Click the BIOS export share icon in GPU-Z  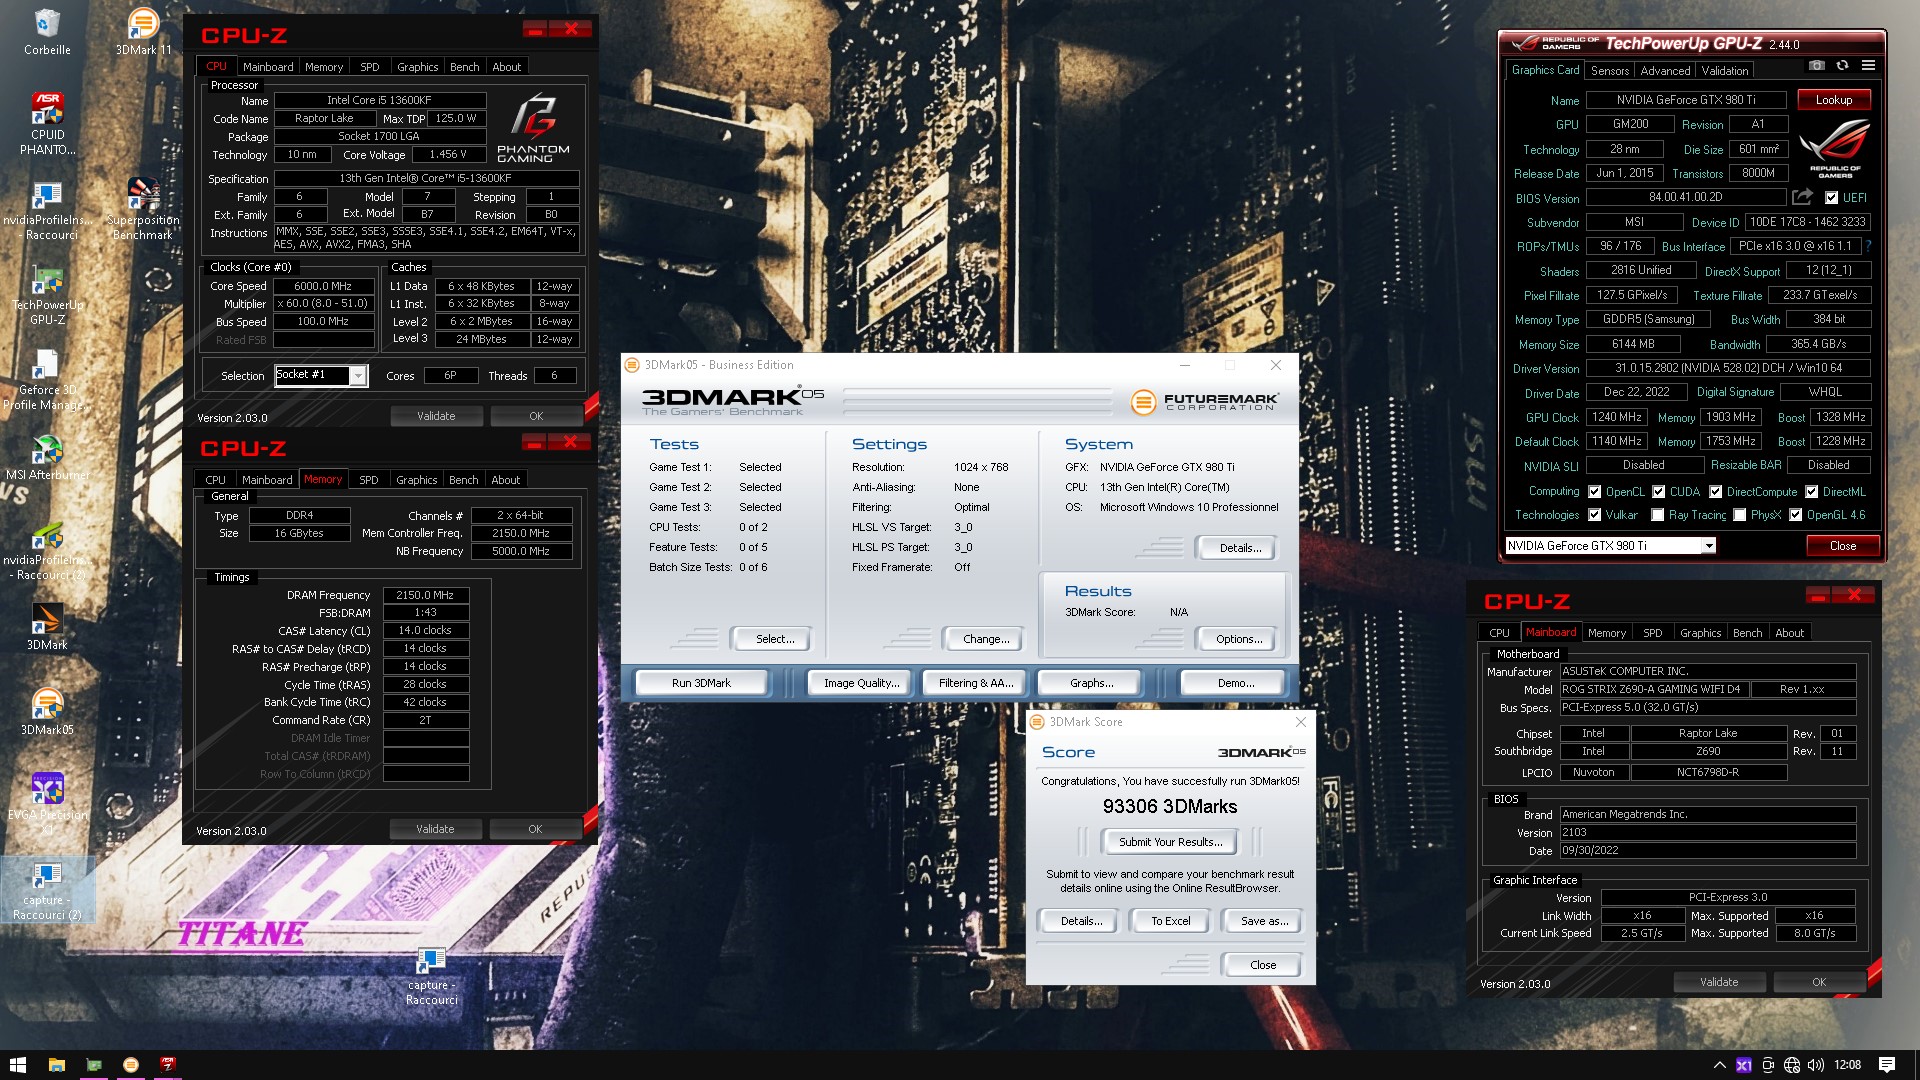1802,197
